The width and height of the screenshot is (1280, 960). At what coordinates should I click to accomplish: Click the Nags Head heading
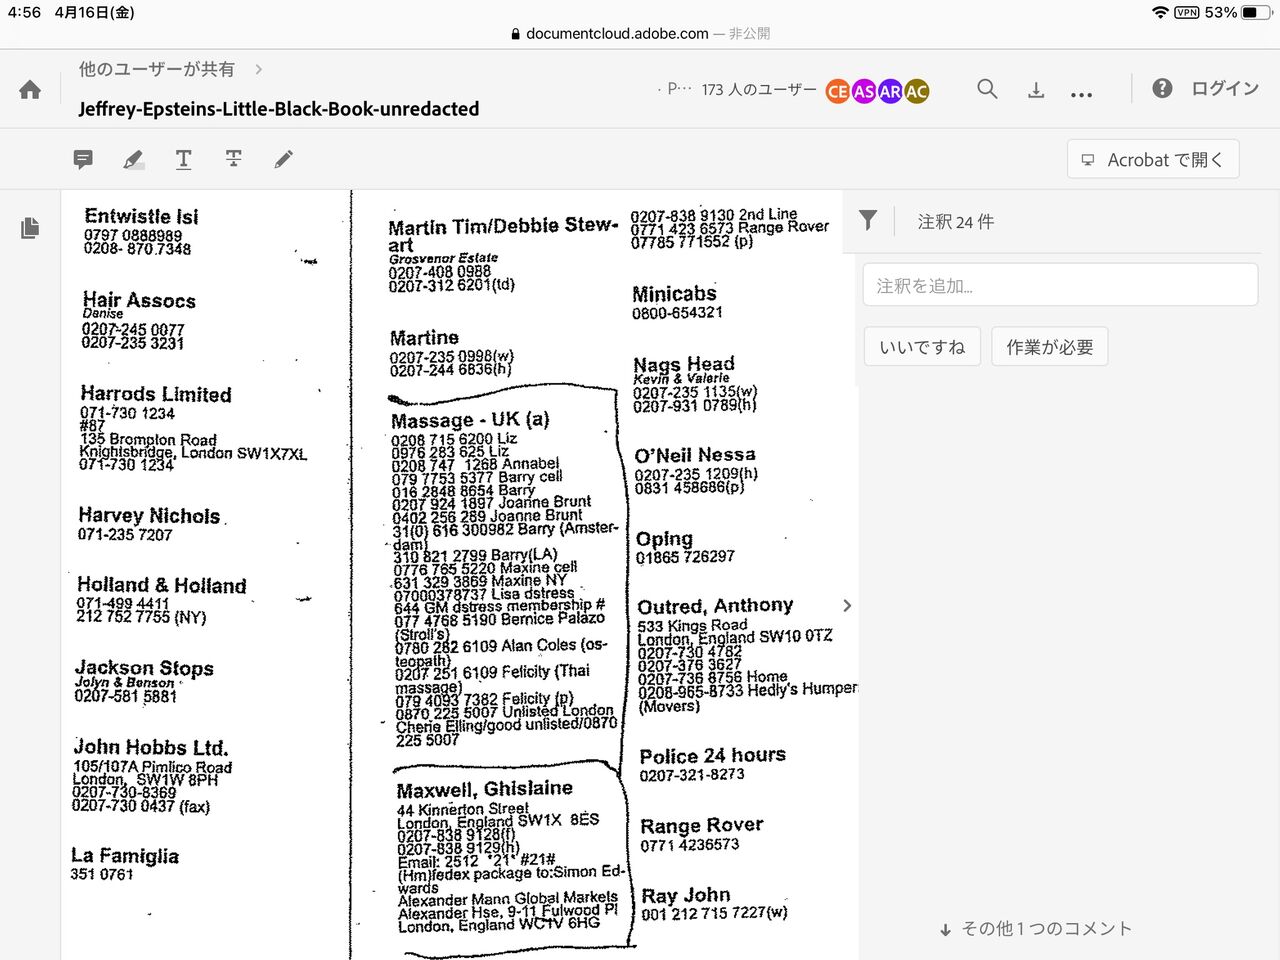[x=684, y=363]
